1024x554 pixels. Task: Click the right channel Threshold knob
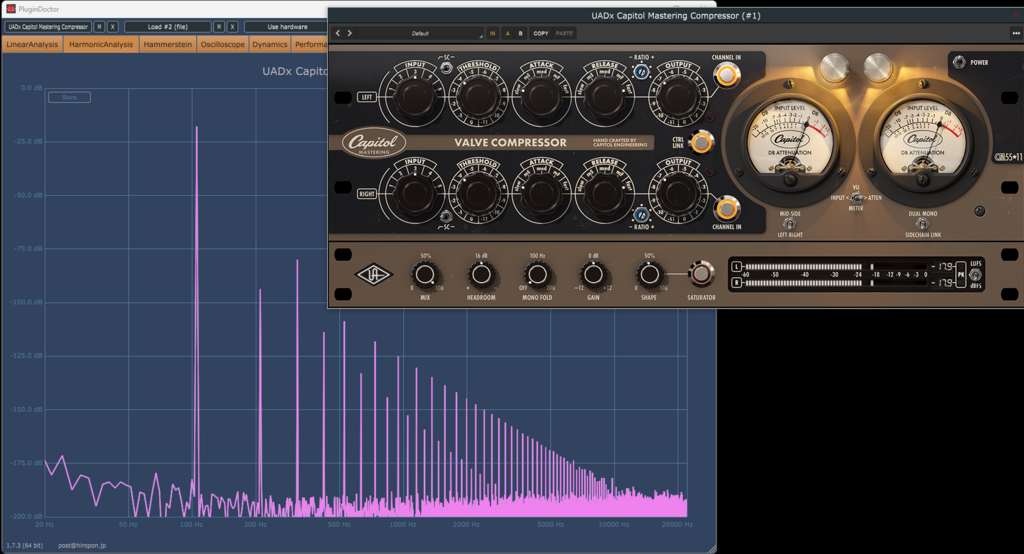point(477,194)
